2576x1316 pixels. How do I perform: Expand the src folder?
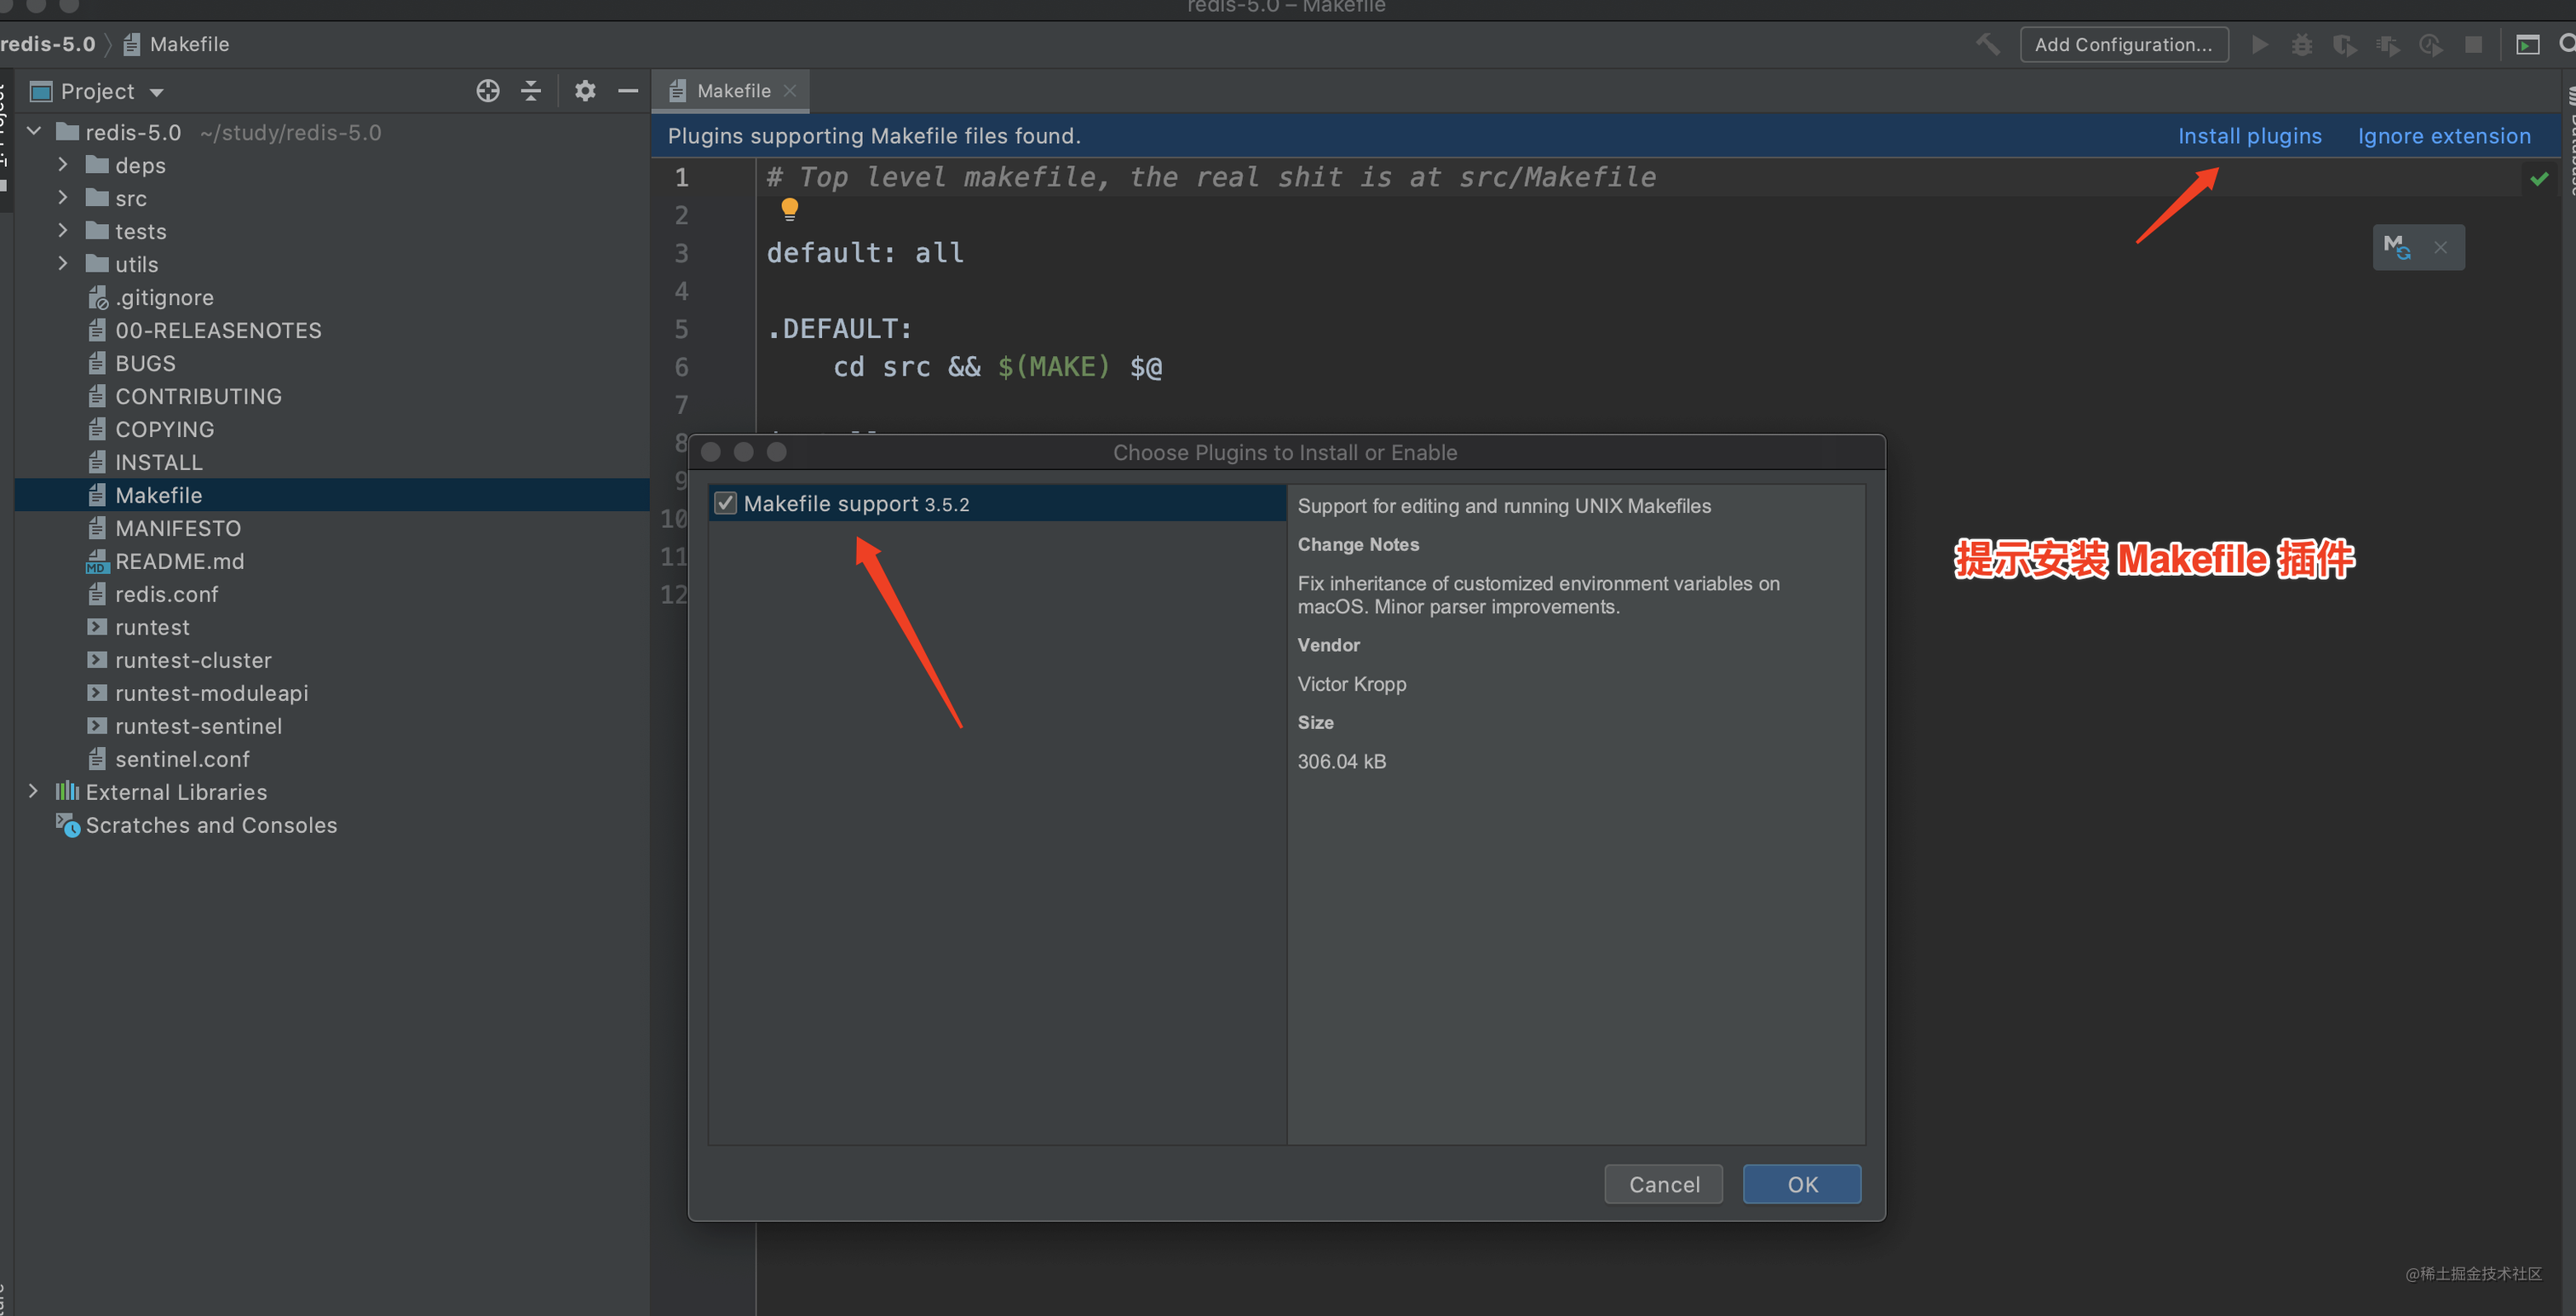(x=63, y=198)
